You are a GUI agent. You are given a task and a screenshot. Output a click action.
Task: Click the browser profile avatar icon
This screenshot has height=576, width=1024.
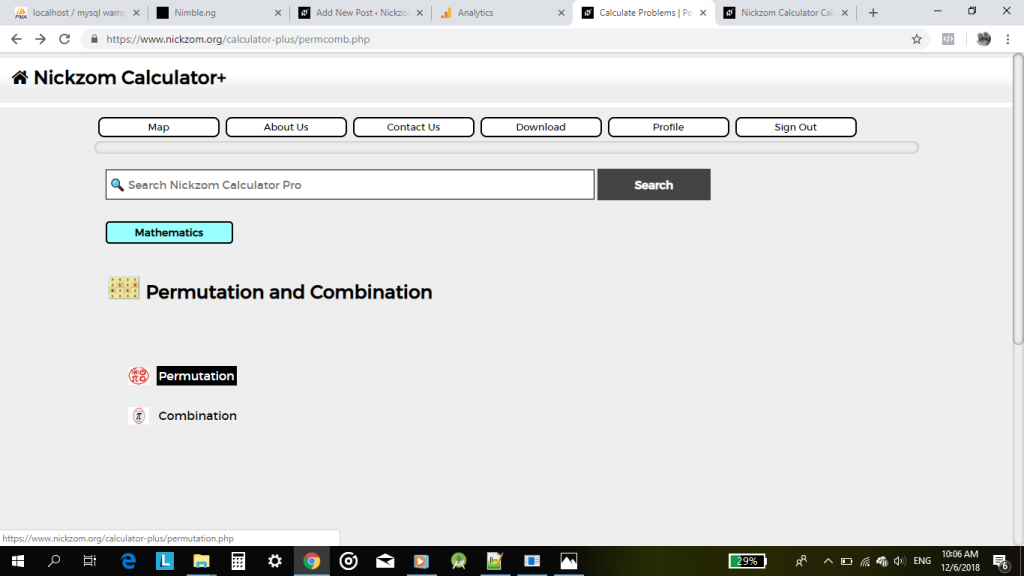[x=984, y=39]
